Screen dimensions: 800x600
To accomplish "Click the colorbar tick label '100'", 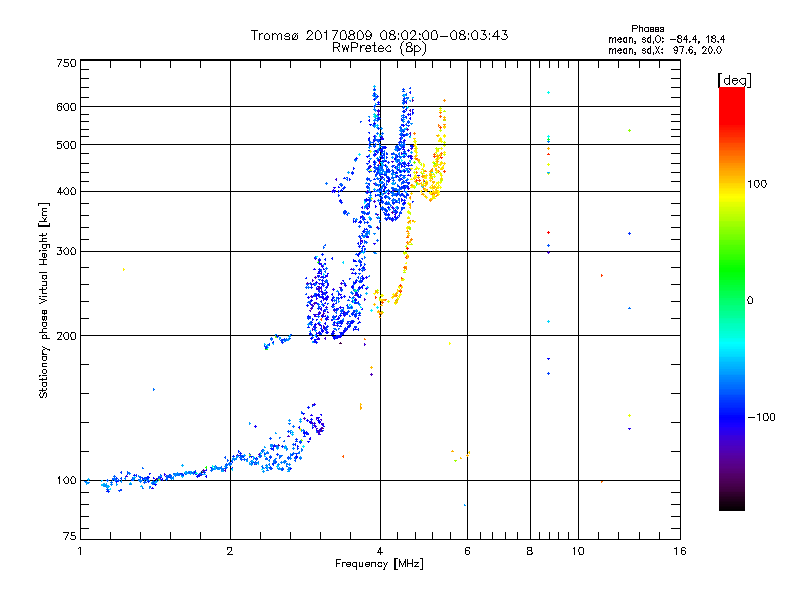I will (x=757, y=184).
